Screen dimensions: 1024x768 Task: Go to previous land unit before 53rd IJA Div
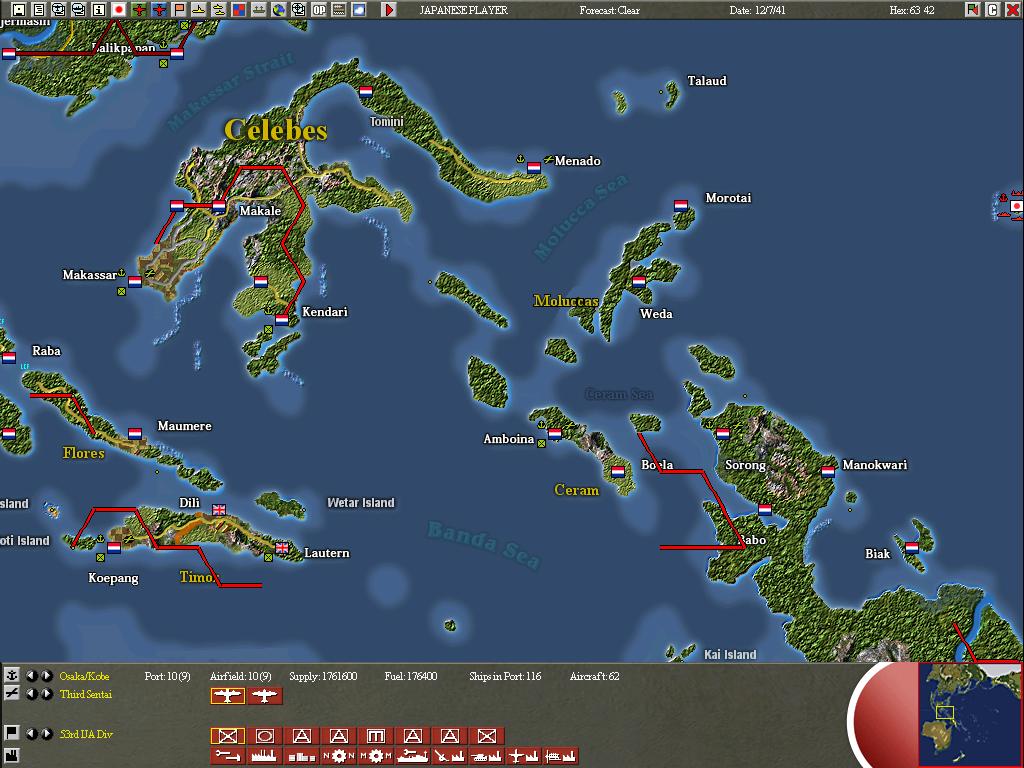[31, 733]
